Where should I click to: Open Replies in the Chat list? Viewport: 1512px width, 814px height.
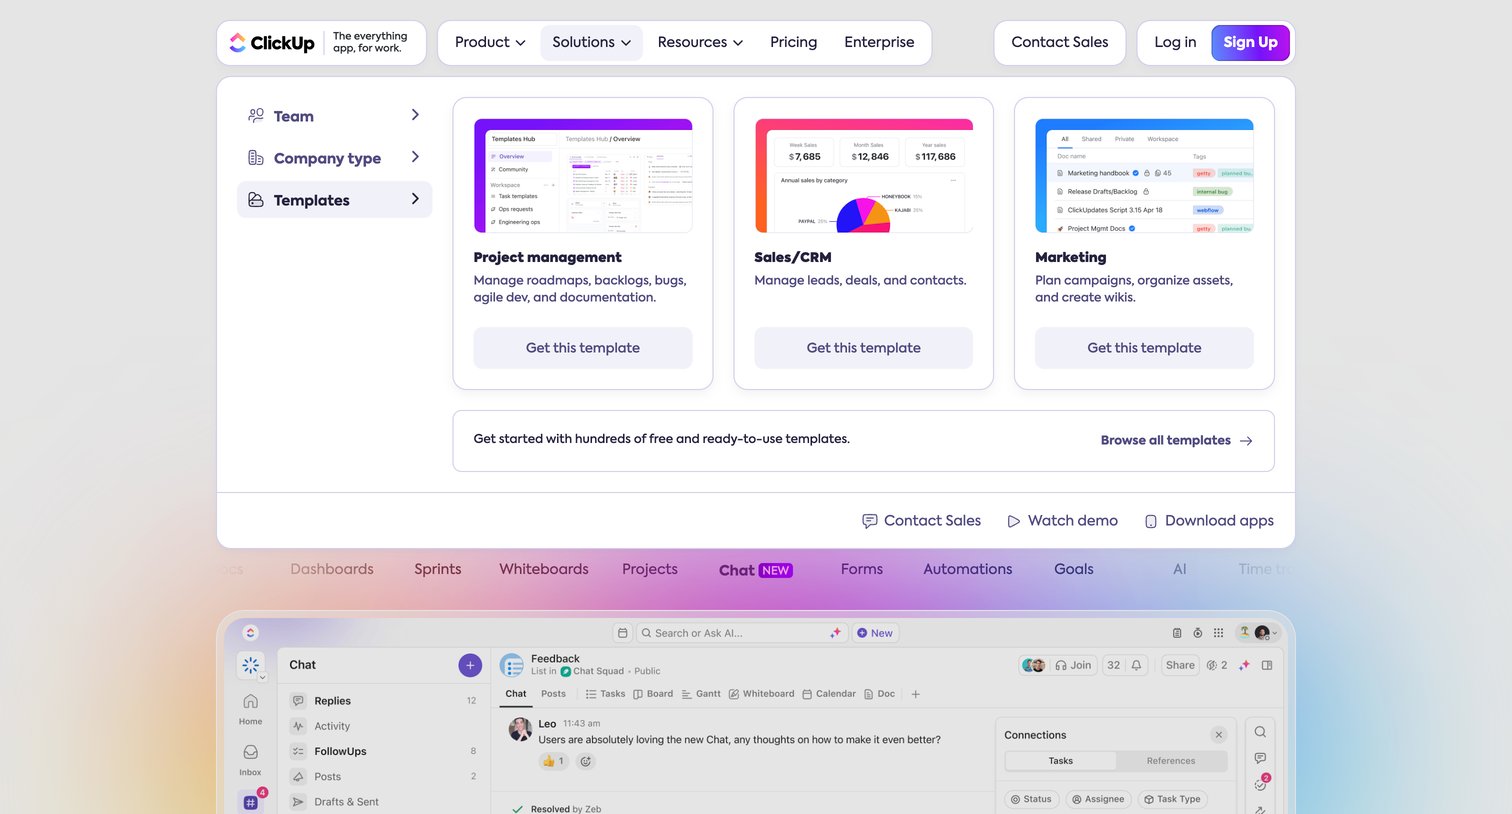[384, 701]
